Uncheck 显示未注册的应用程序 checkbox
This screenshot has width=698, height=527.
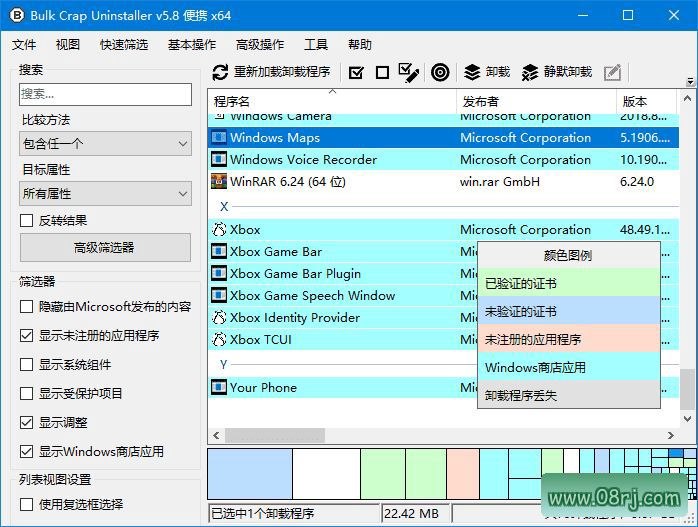(26, 335)
